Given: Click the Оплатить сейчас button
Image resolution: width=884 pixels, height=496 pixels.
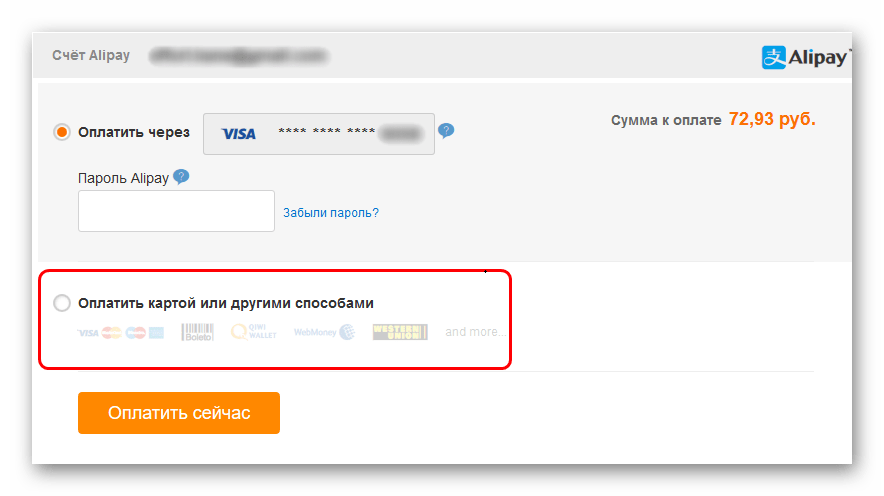Looking at the screenshot, I should [x=179, y=413].
